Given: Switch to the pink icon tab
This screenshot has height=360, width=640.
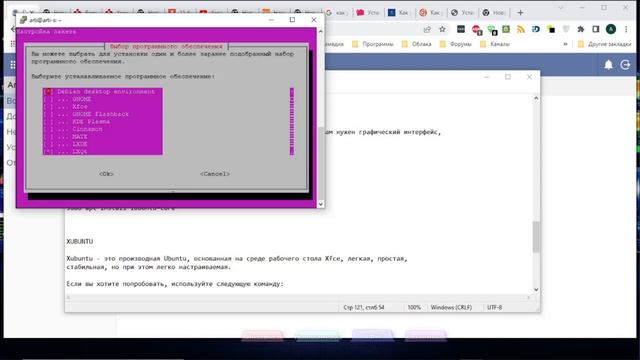Looking at the screenshot, I should (x=368, y=13).
